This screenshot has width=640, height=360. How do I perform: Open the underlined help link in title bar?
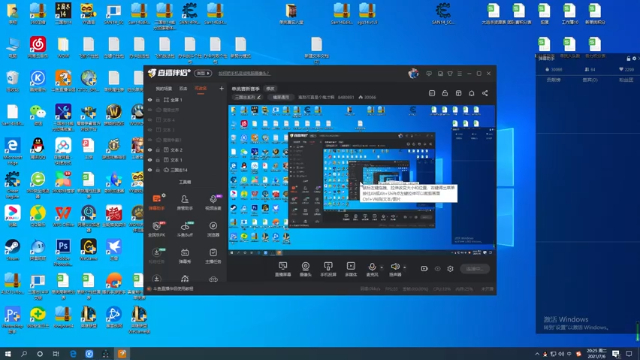244,73
